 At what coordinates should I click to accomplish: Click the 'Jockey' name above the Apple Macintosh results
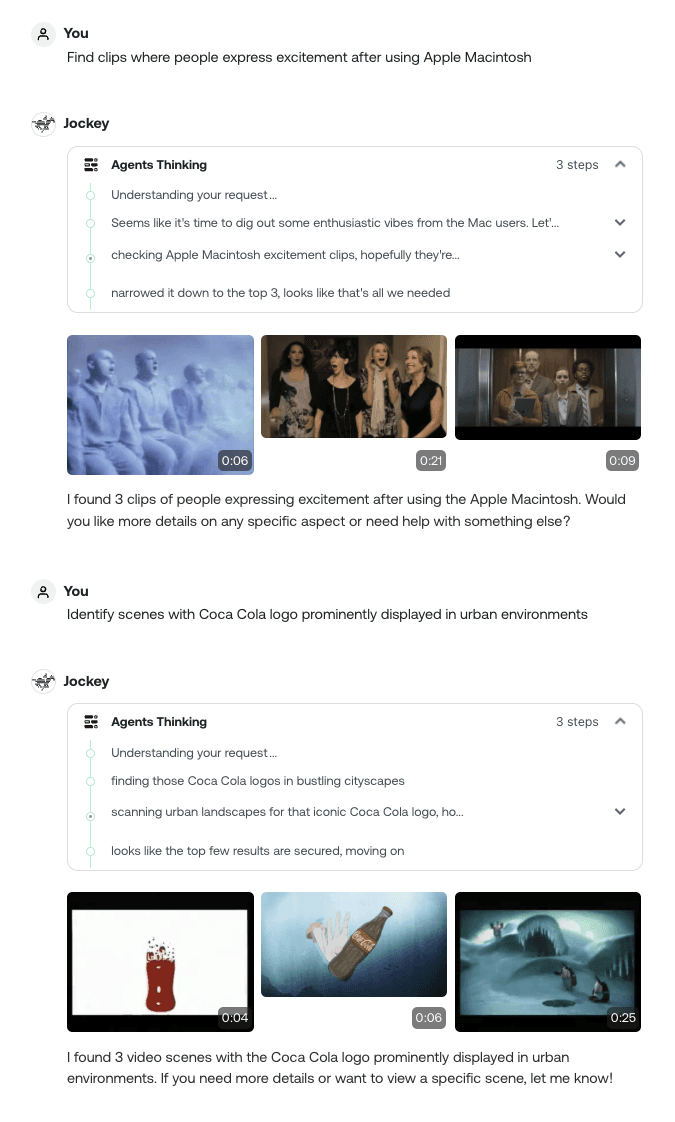86,123
